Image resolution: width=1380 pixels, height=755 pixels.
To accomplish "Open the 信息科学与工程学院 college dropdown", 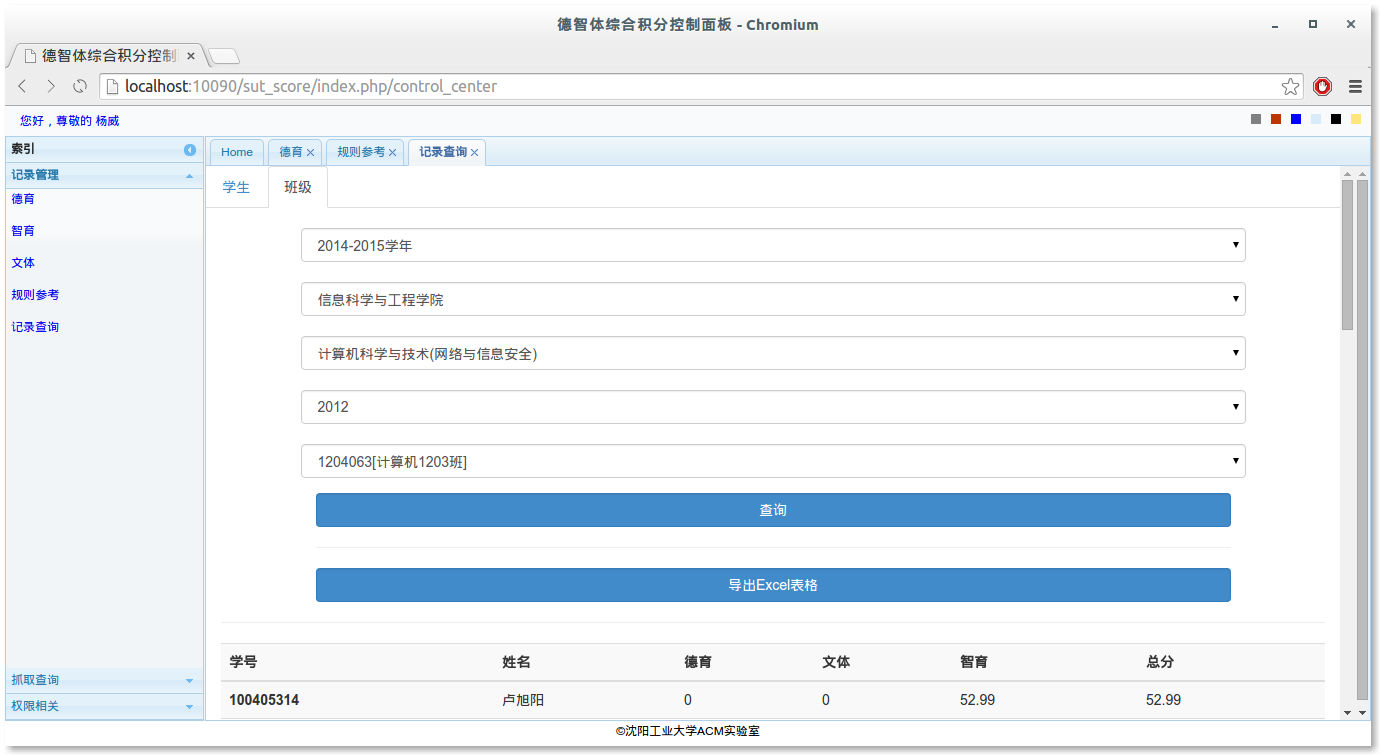I will (773, 299).
